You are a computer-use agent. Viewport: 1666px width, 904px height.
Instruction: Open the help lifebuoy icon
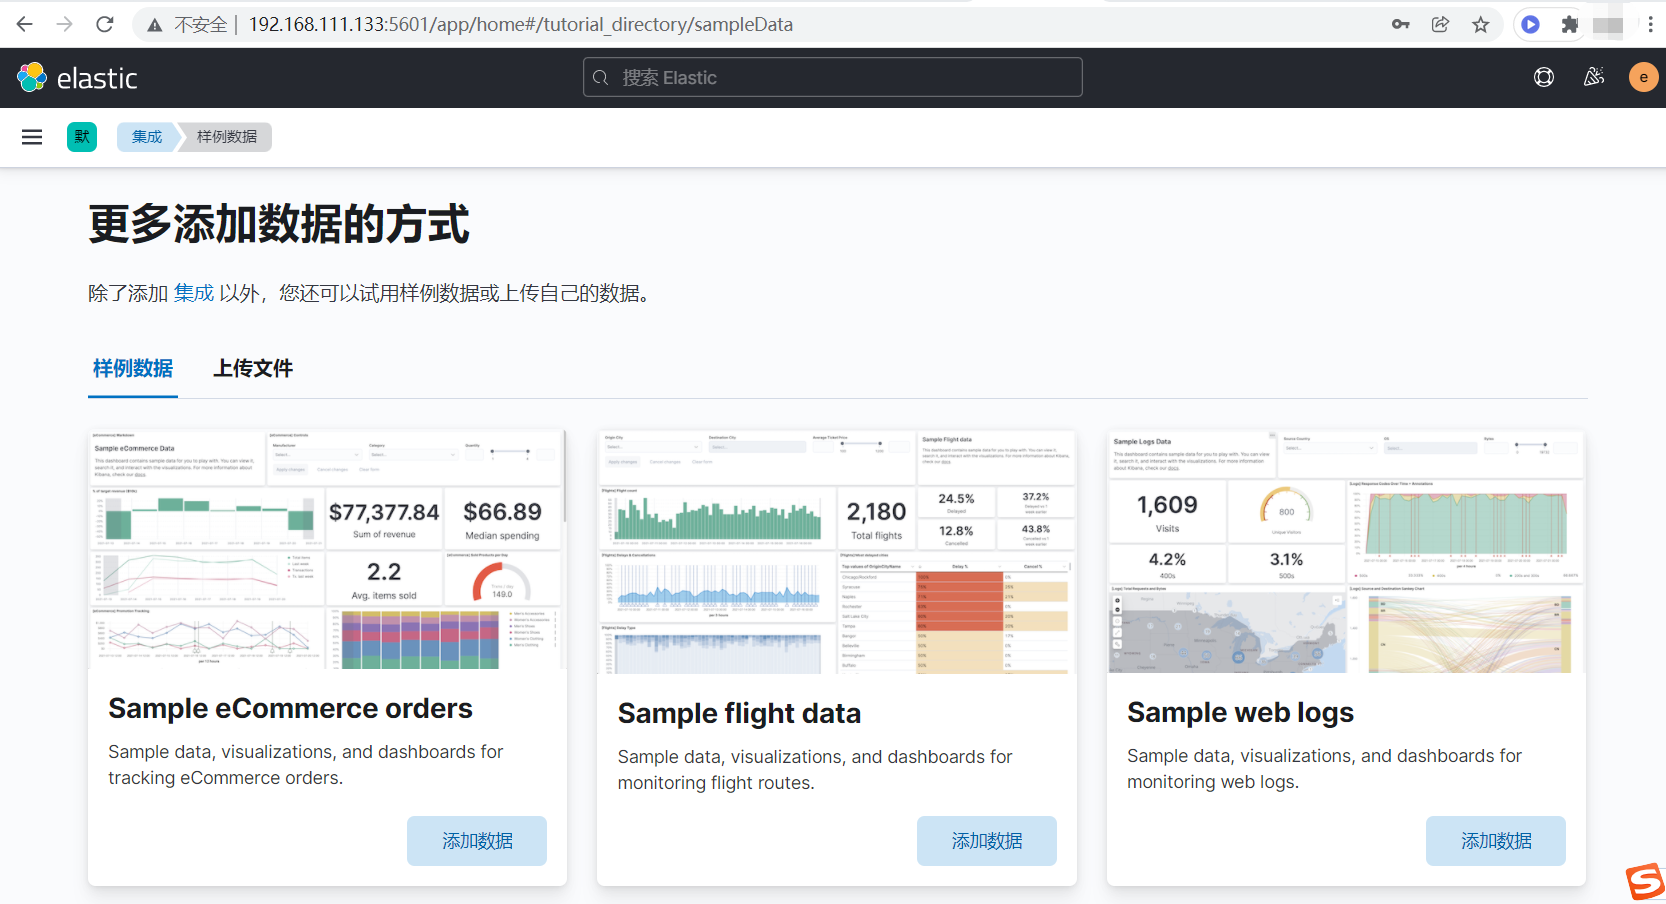[x=1544, y=77]
